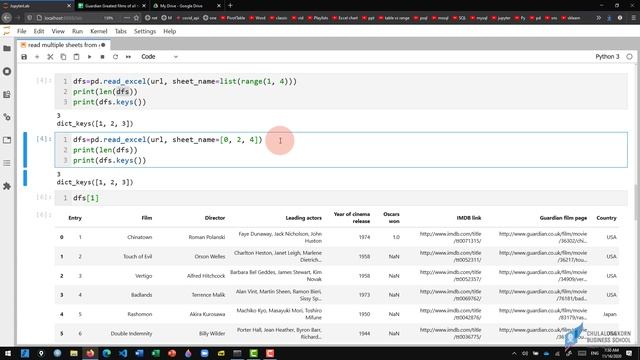Click the Rashomon film cell
The height and width of the screenshot is (360, 640).
coord(140,314)
